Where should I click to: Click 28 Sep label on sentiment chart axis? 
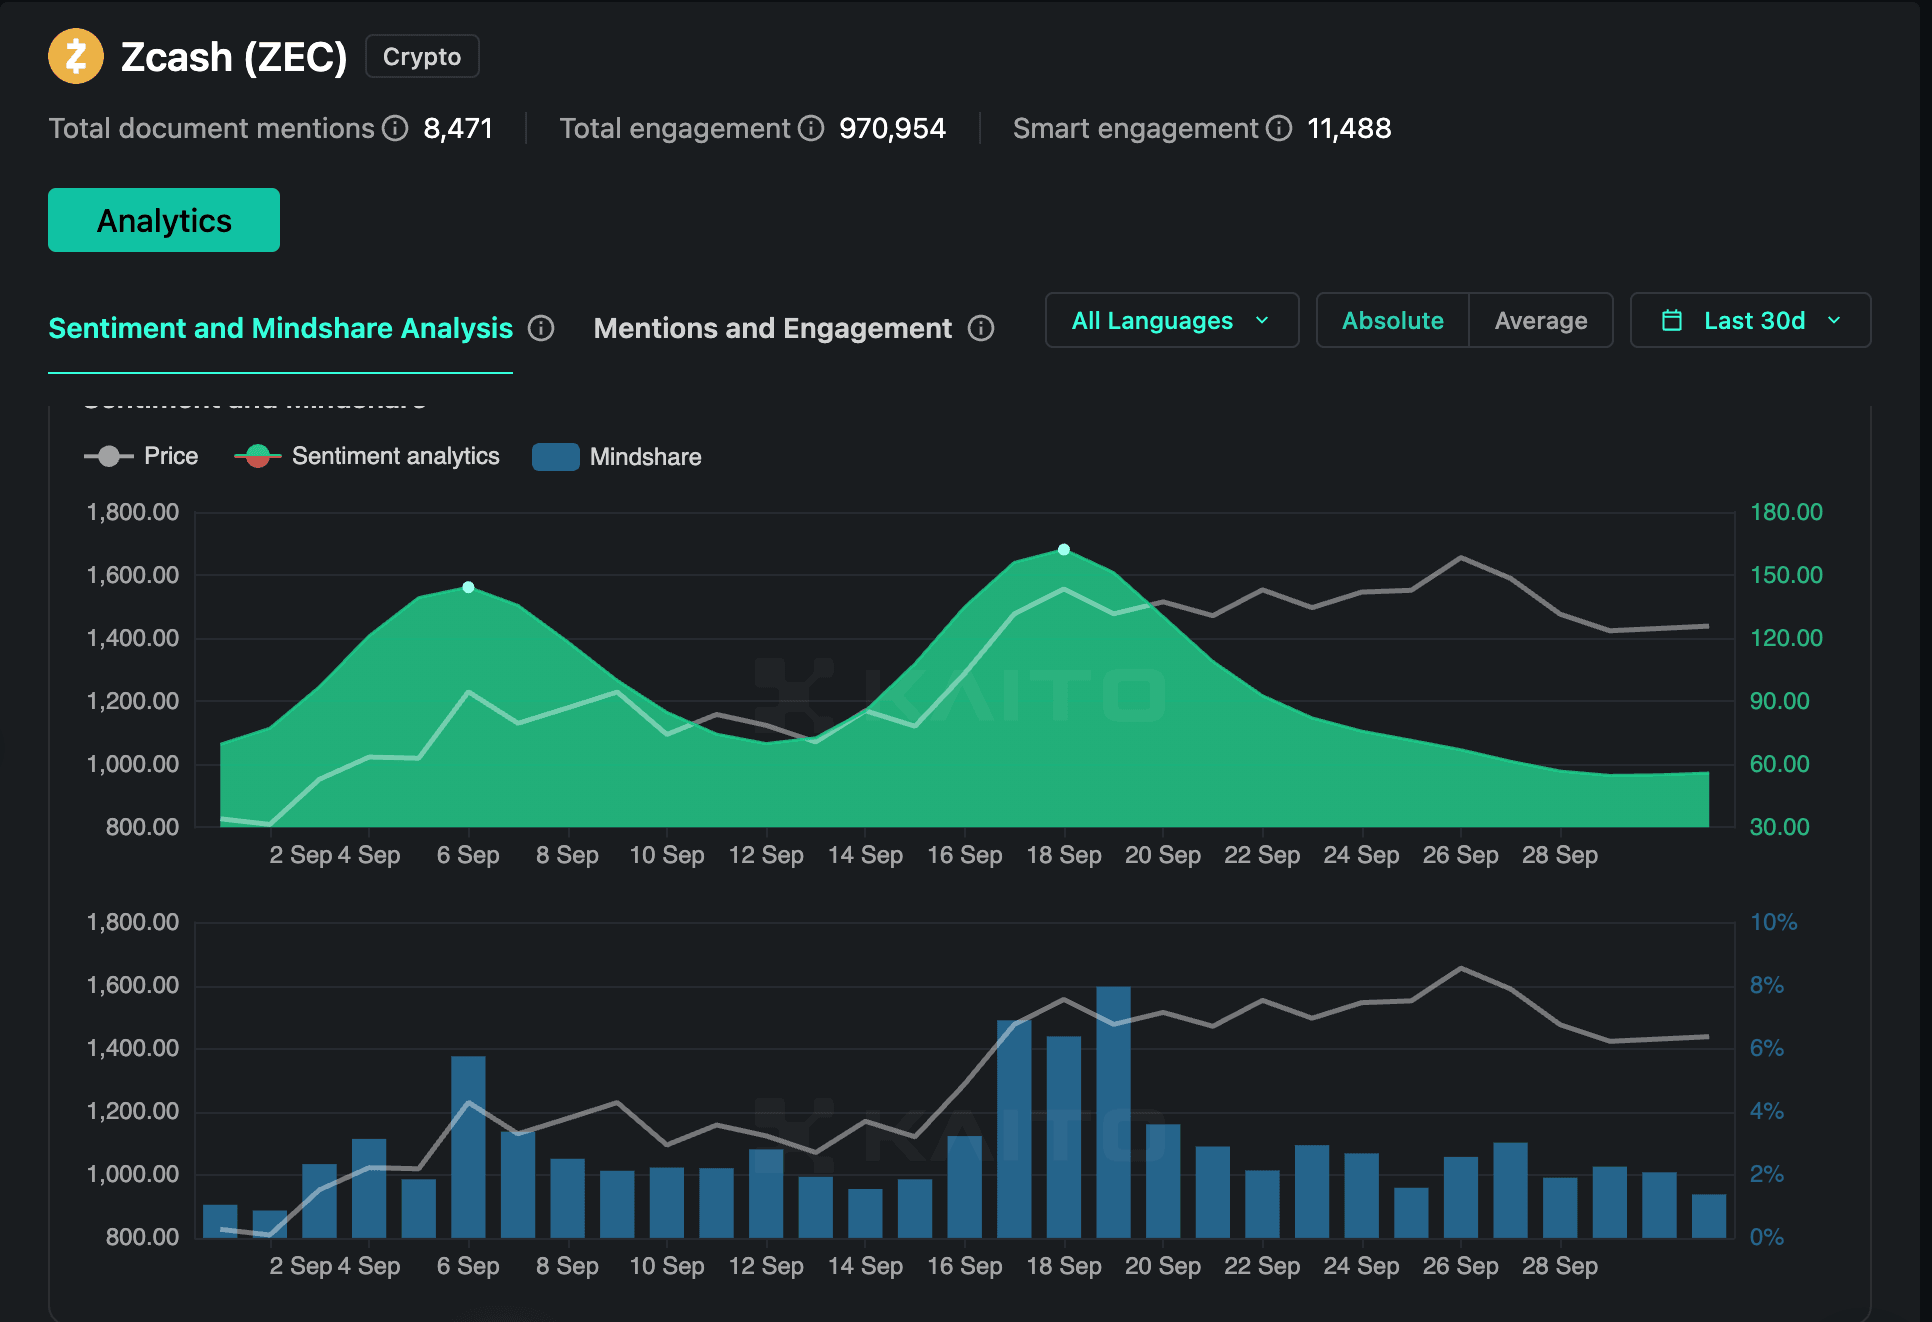click(x=1559, y=855)
